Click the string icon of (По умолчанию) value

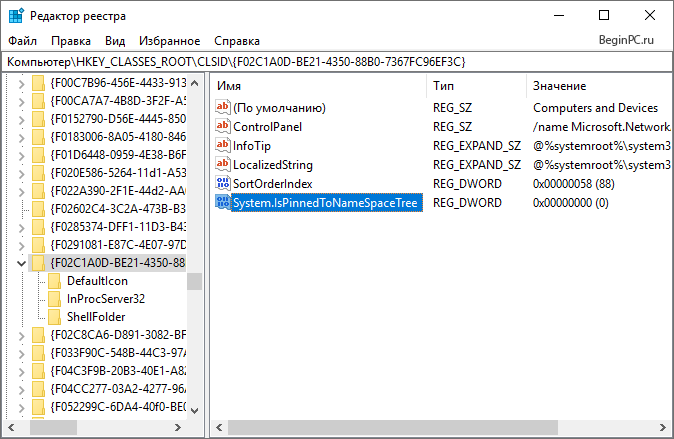coord(223,107)
